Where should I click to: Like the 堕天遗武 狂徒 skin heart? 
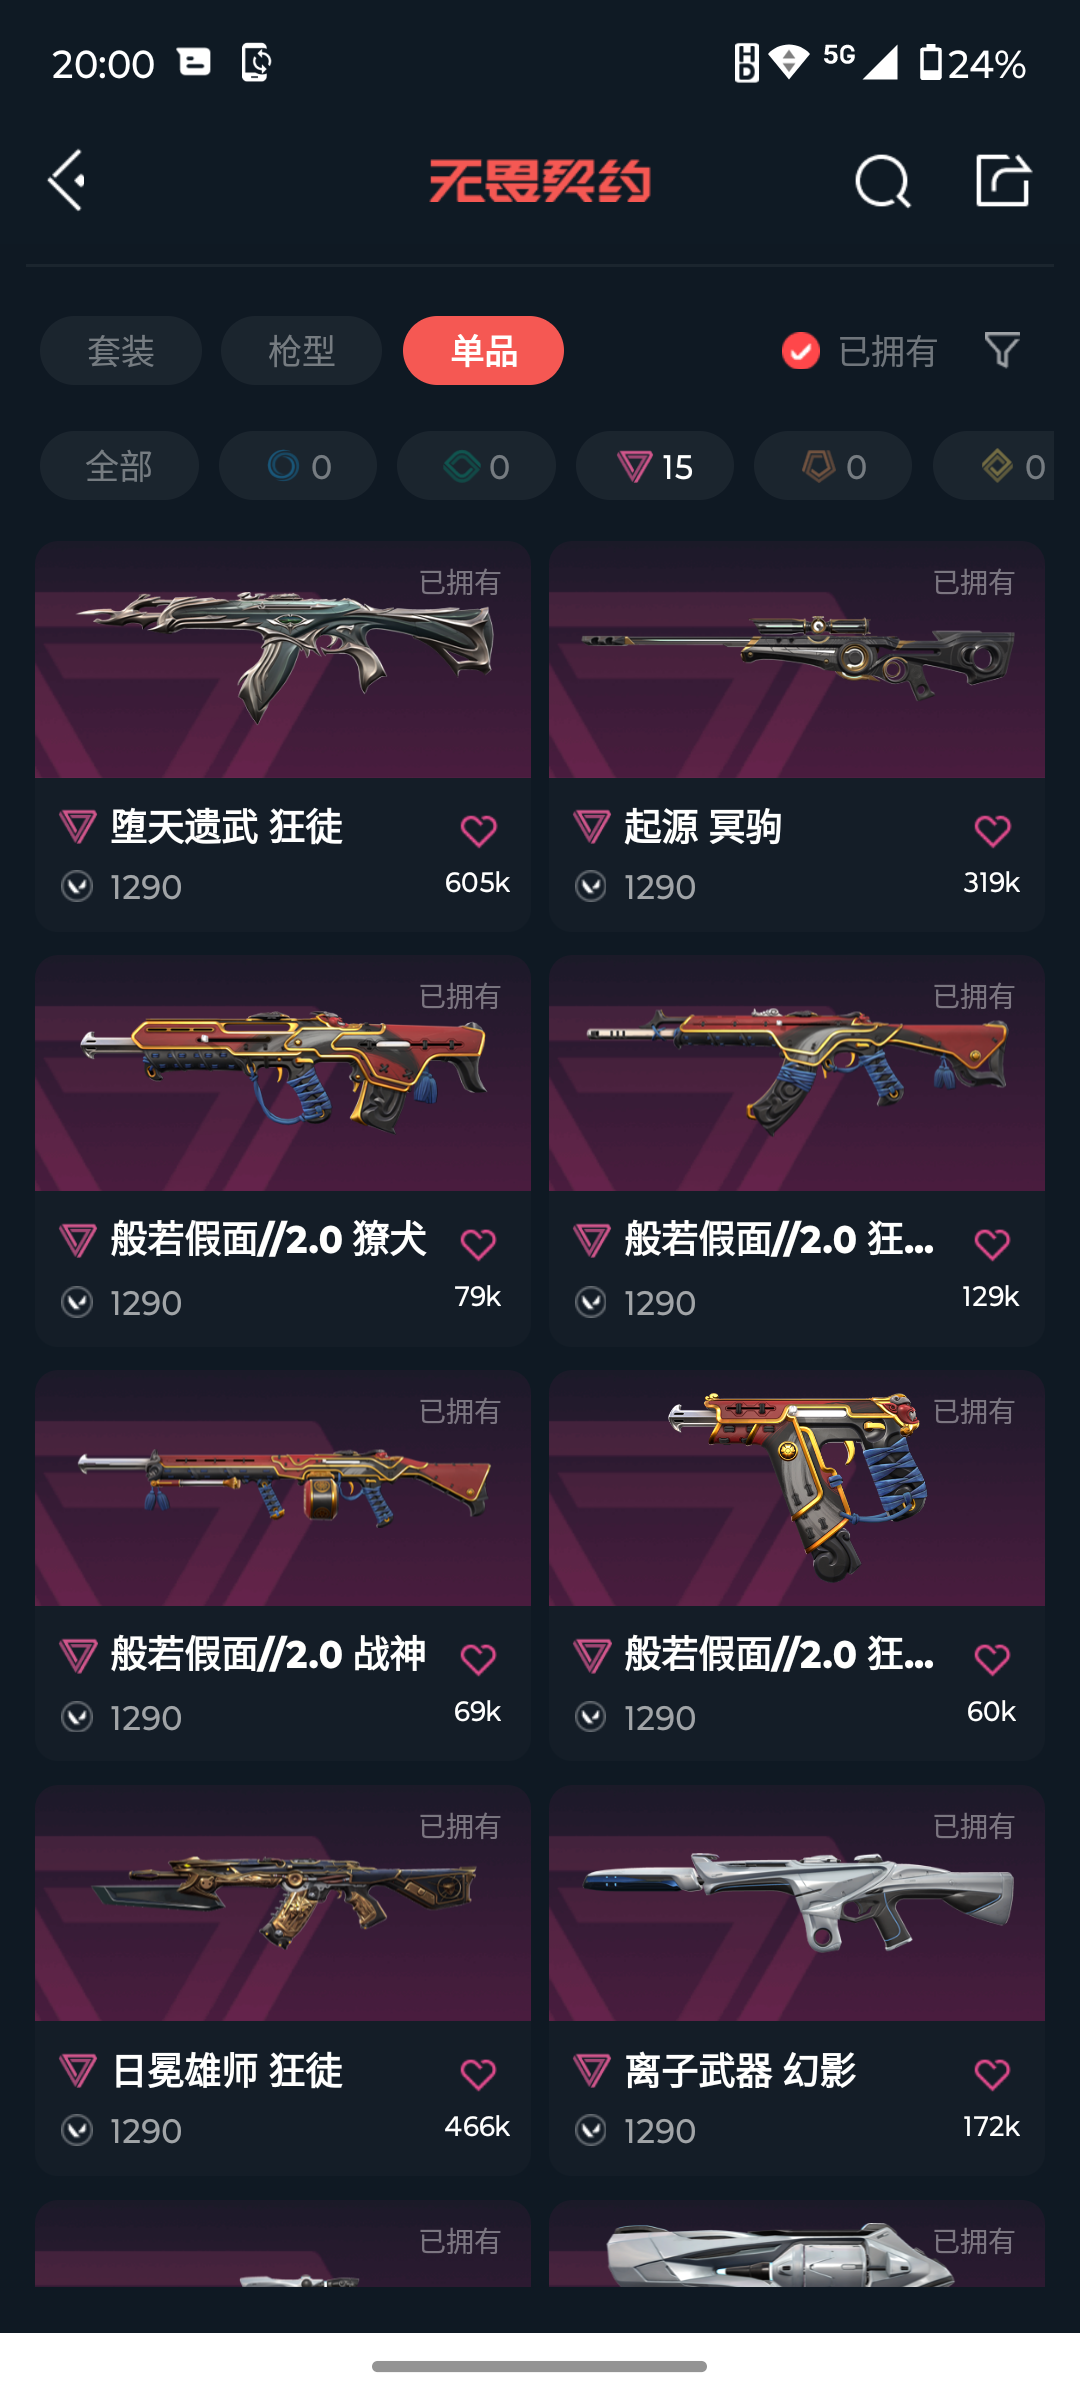[478, 831]
